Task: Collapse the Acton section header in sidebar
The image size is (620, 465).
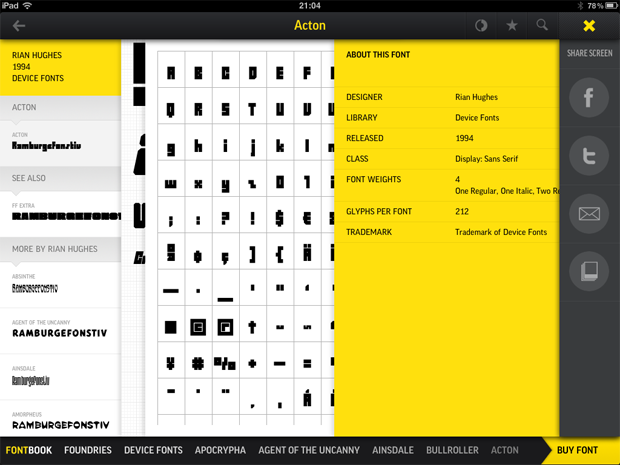Action: click(60, 108)
